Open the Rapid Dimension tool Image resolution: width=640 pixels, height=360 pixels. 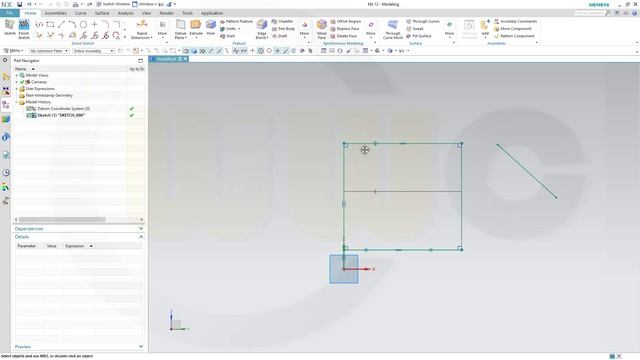(x=142, y=29)
